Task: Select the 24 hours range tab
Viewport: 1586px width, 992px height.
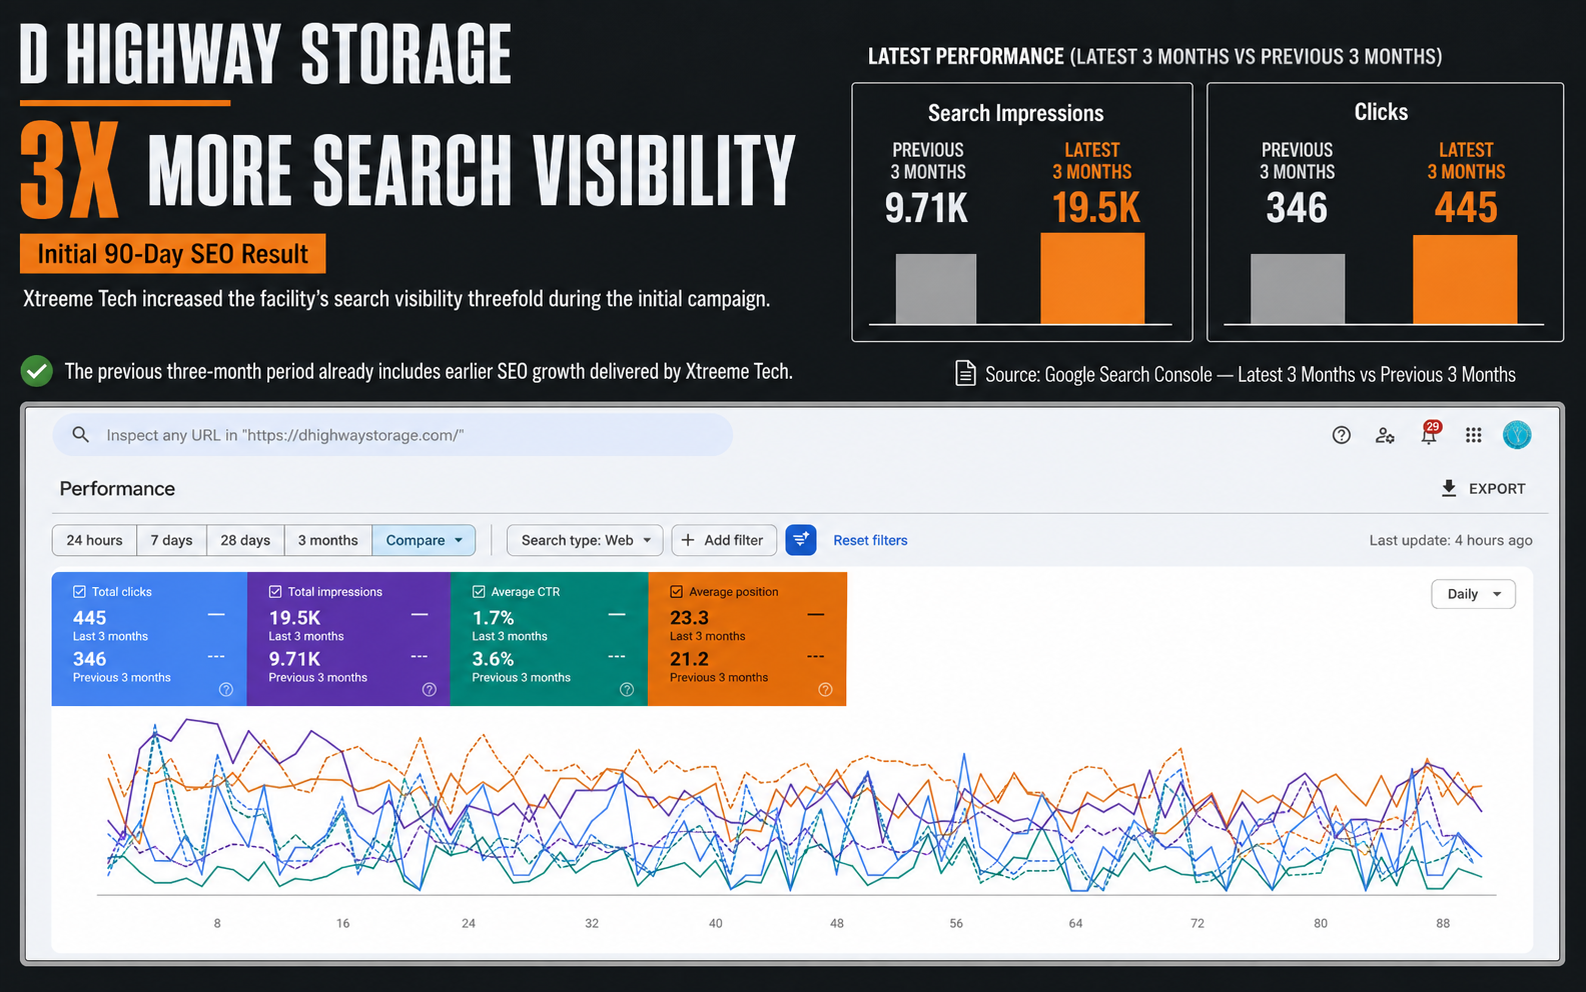Action: coord(95,540)
